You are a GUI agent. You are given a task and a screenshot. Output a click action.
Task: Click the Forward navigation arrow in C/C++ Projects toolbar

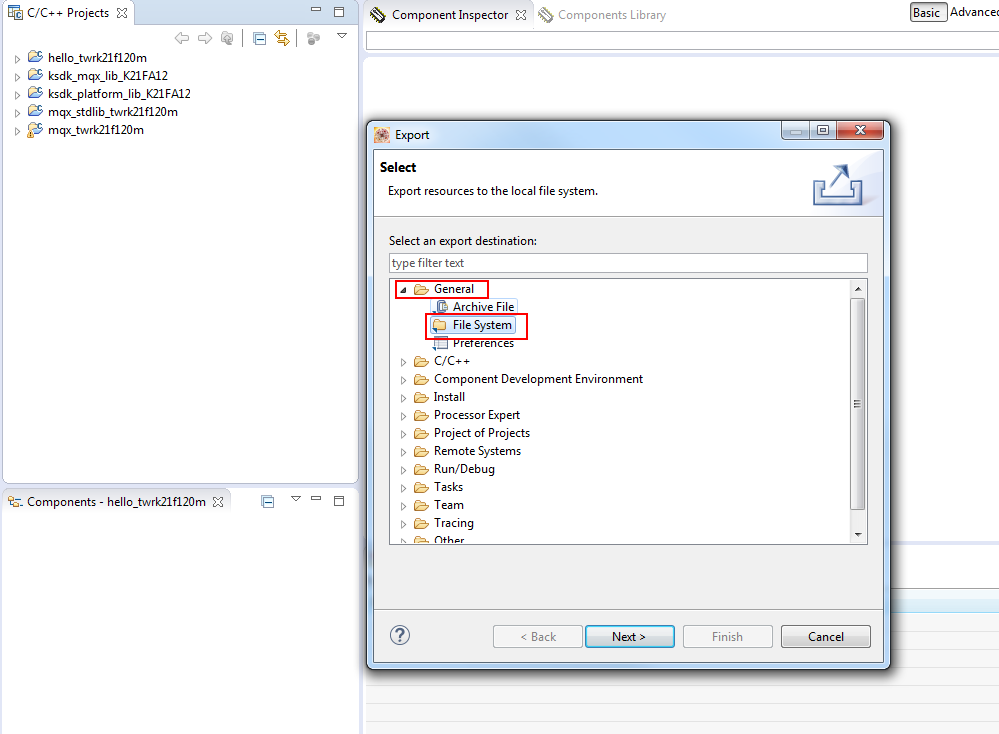pos(205,38)
